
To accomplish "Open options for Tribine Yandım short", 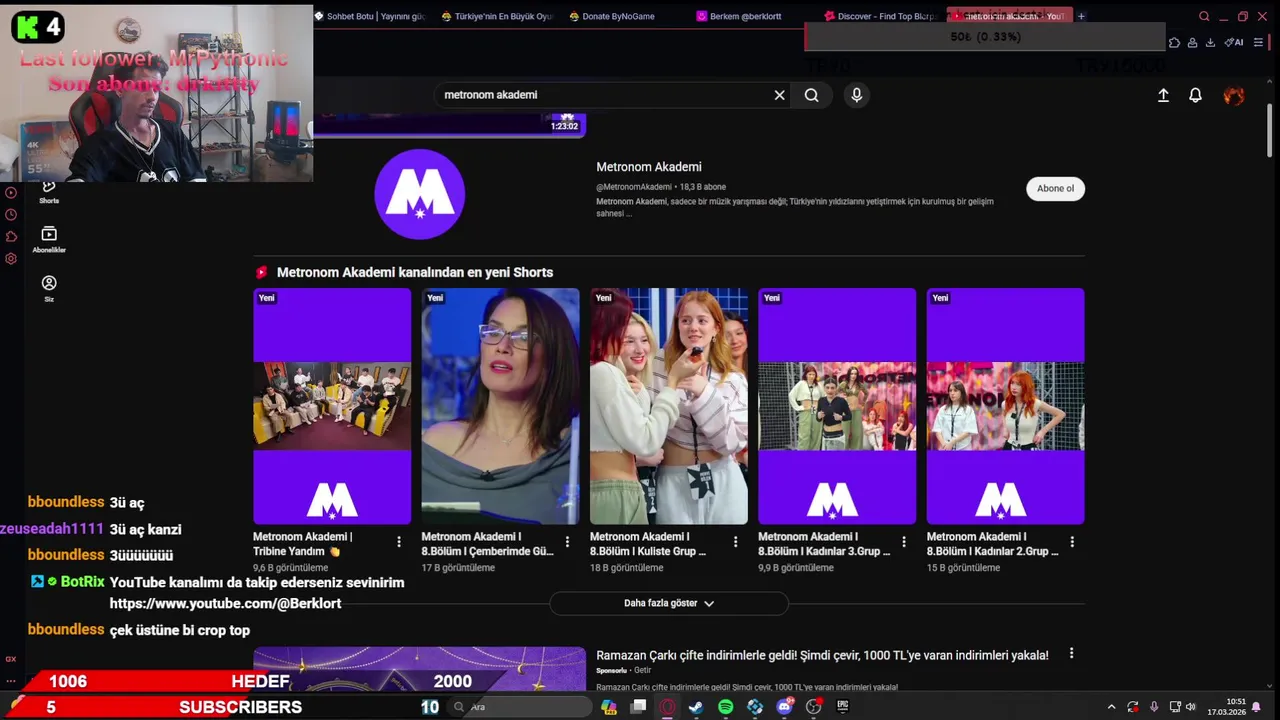I will pyautogui.click(x=399, y=542).
